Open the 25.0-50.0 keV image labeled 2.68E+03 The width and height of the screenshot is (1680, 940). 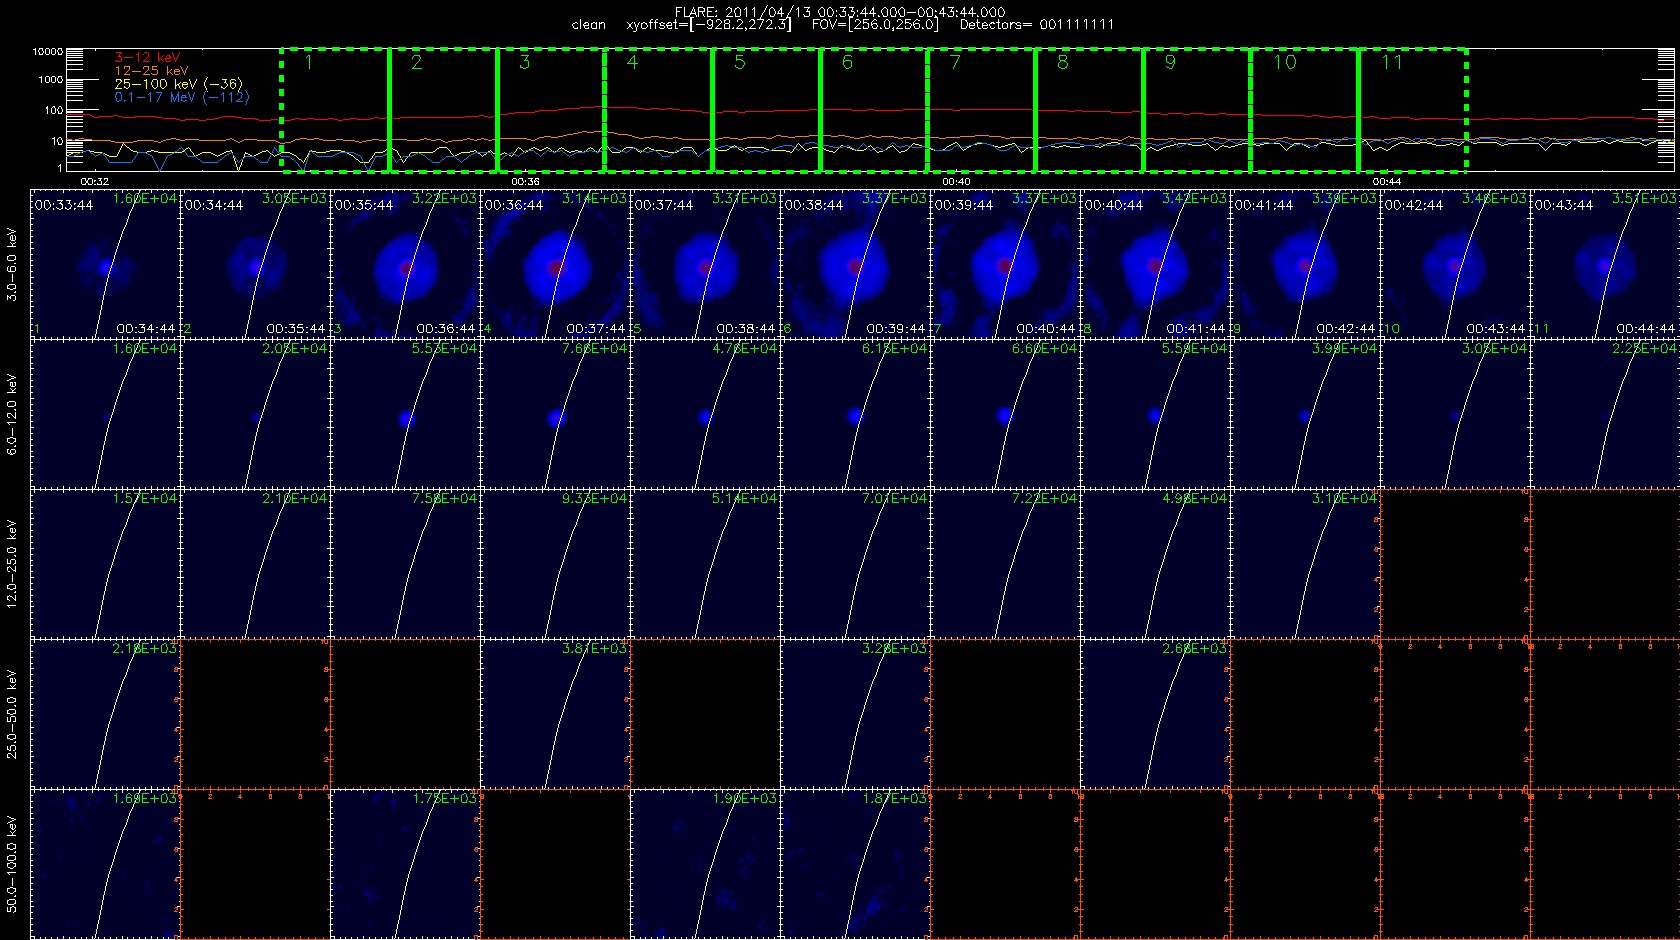tap(1156, 714)
